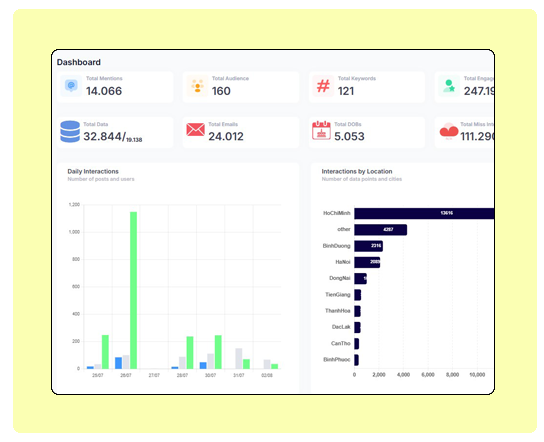
Task: Click the Total Audience people icon
Action: point(197,86)
